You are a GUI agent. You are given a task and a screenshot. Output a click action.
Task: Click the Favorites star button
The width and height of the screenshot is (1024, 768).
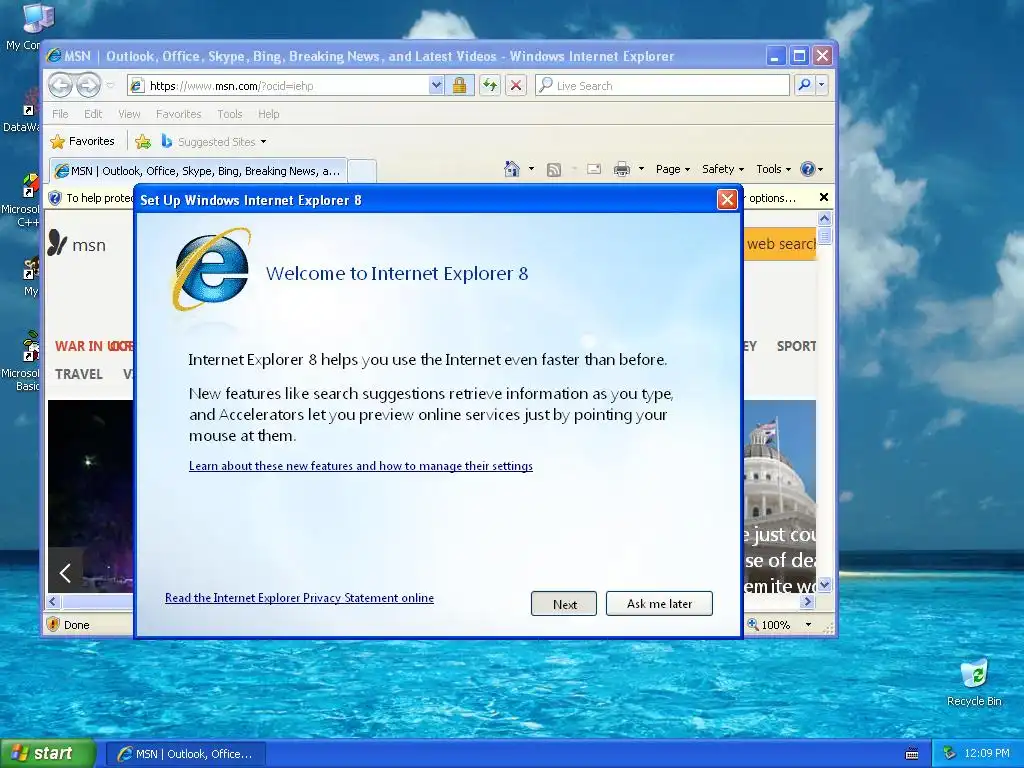point(83,141)
